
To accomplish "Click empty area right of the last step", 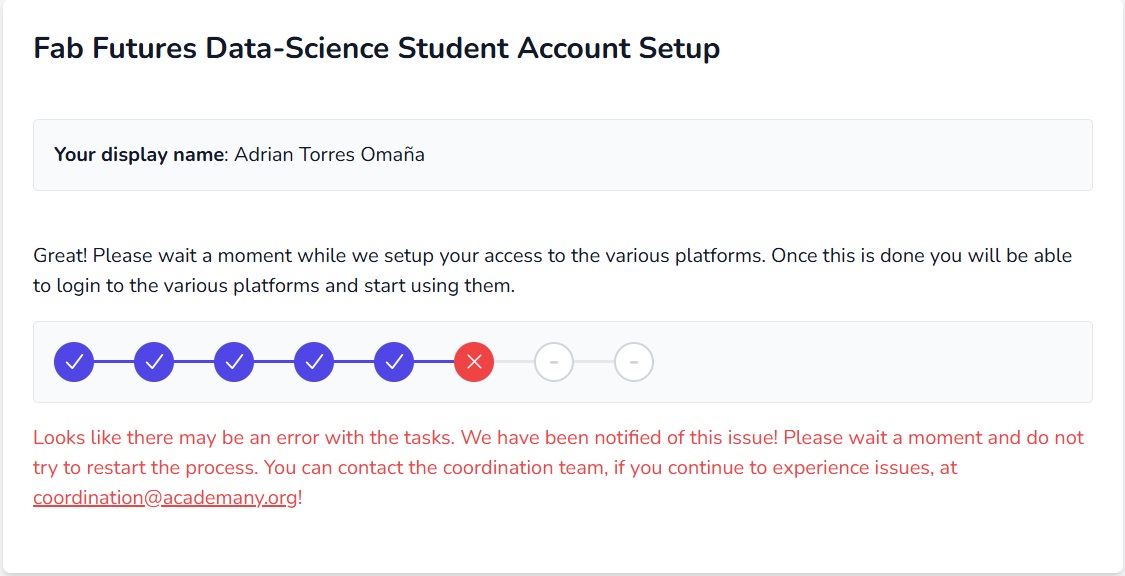I will tap(860, 362).
